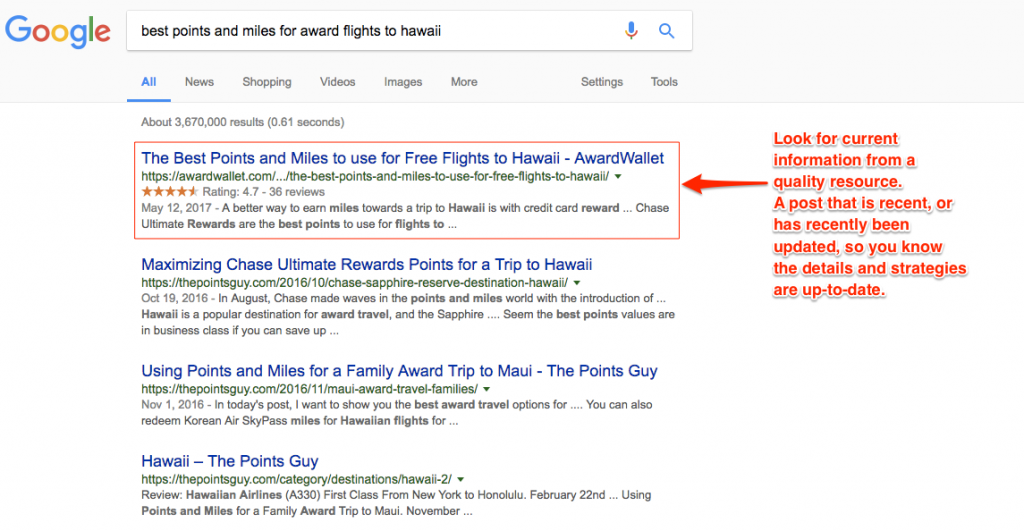Click the star rating for AwardWallet result
The width and height of the screenshot is (1024, 531).
click(x=169, y=191)
